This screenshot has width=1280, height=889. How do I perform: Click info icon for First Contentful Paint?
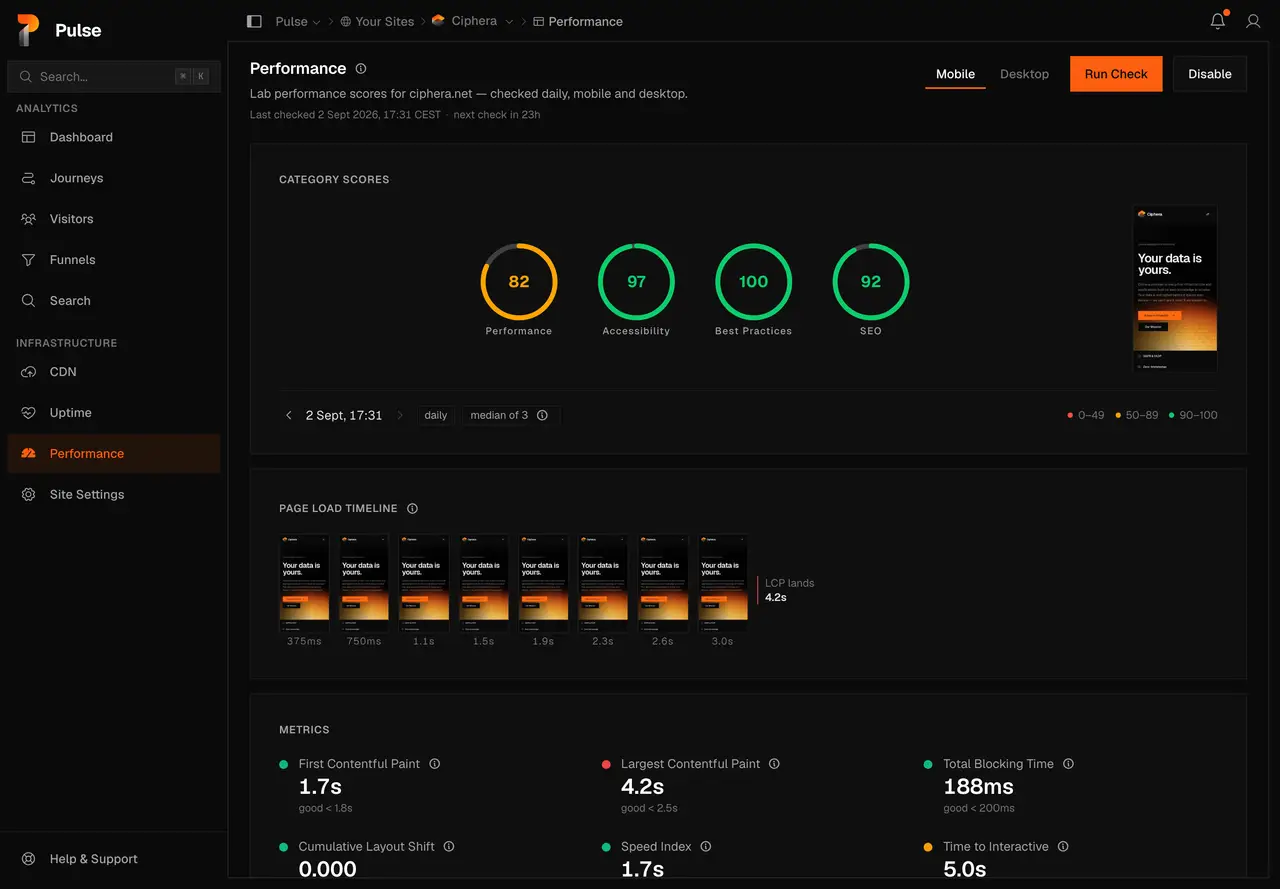tap(434, 764)
